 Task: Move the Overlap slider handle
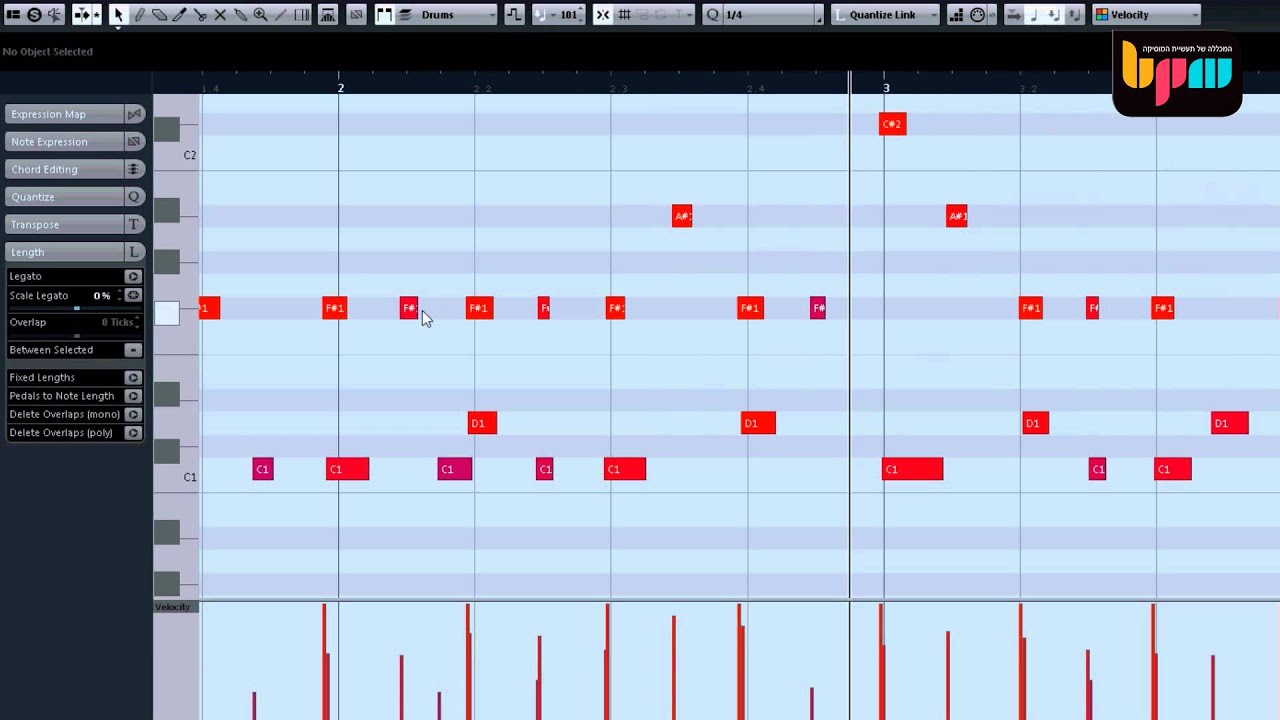pos(77,335)
